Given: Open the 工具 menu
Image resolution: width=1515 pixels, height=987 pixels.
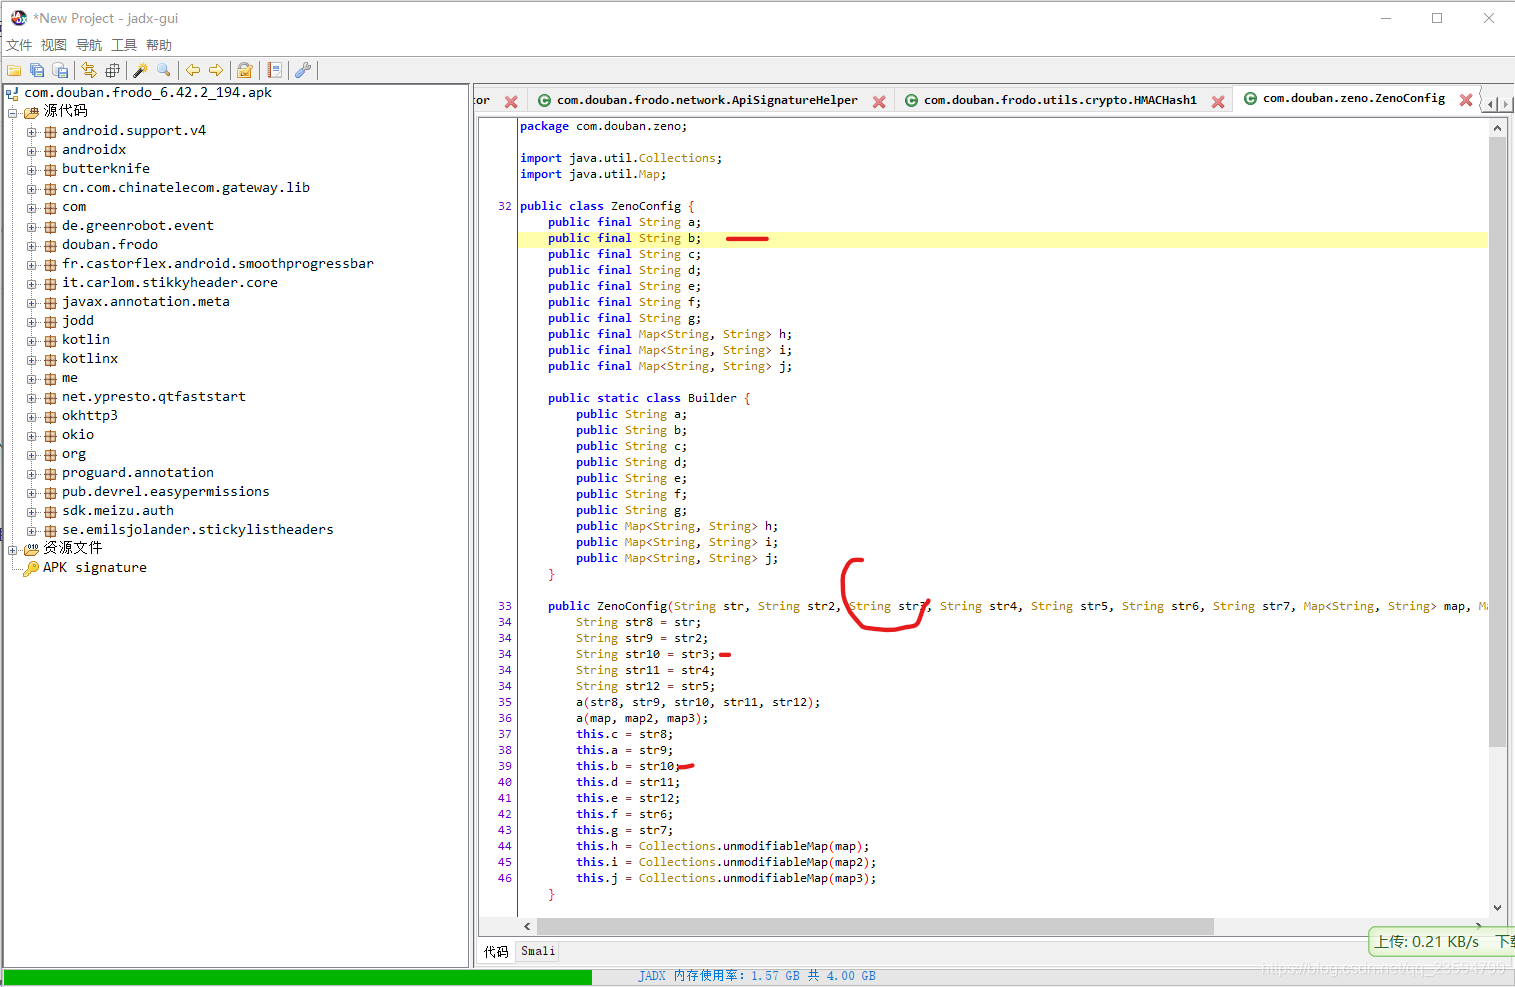Looking at the screenshot, I should [x=124, y=45].
